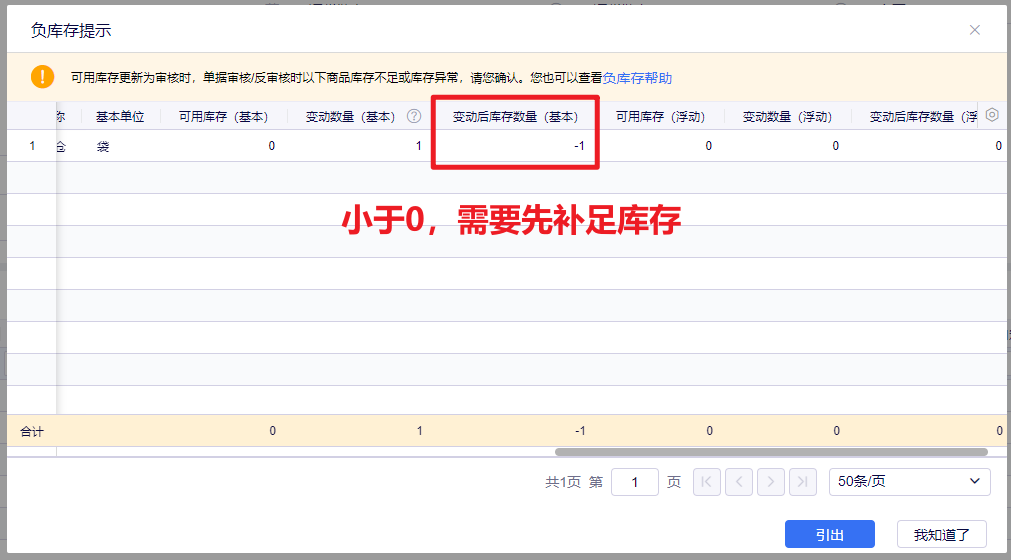
Task: Confirm with the 我知道了 button
Action: [x=941, y=535]
